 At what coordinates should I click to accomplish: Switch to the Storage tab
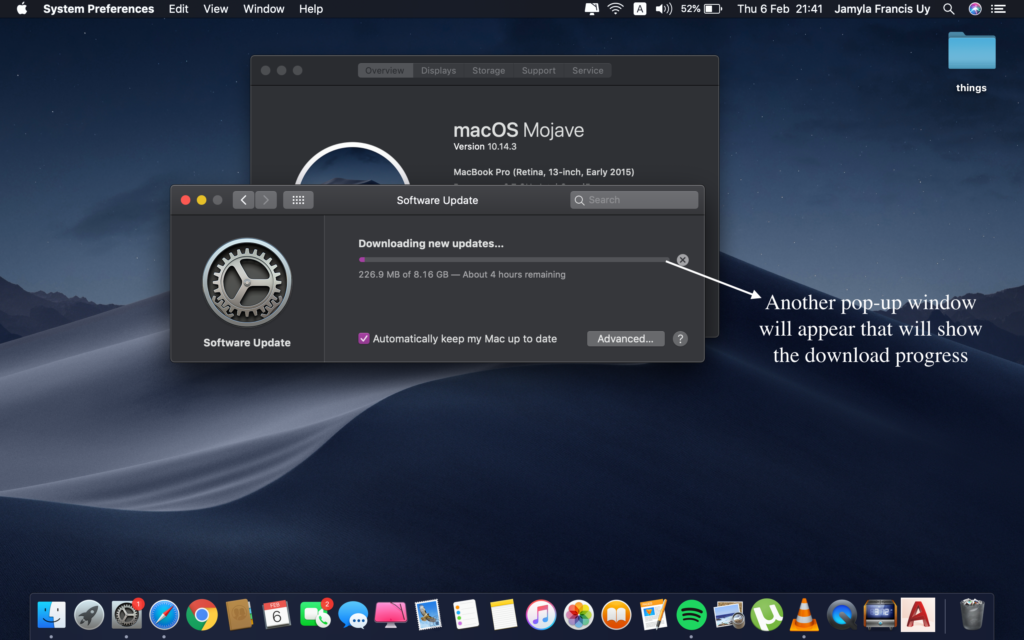(489, 71)
